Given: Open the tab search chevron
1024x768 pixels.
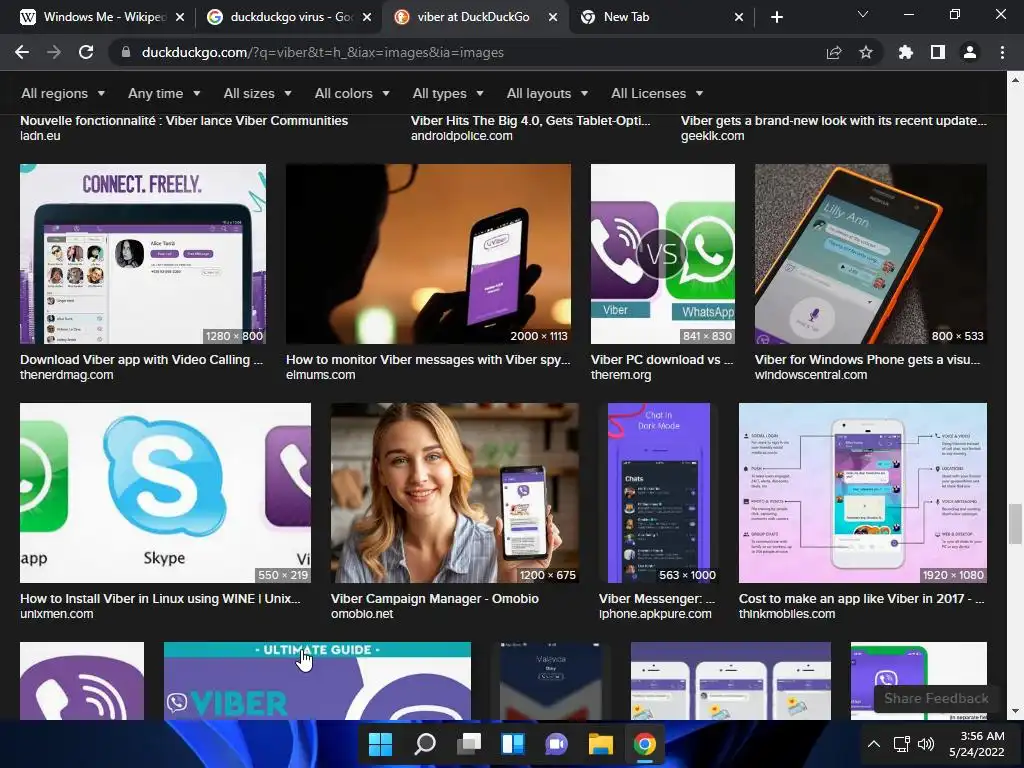Looking at the screenshot, I should pyautogui.click(x=863, y=14).
